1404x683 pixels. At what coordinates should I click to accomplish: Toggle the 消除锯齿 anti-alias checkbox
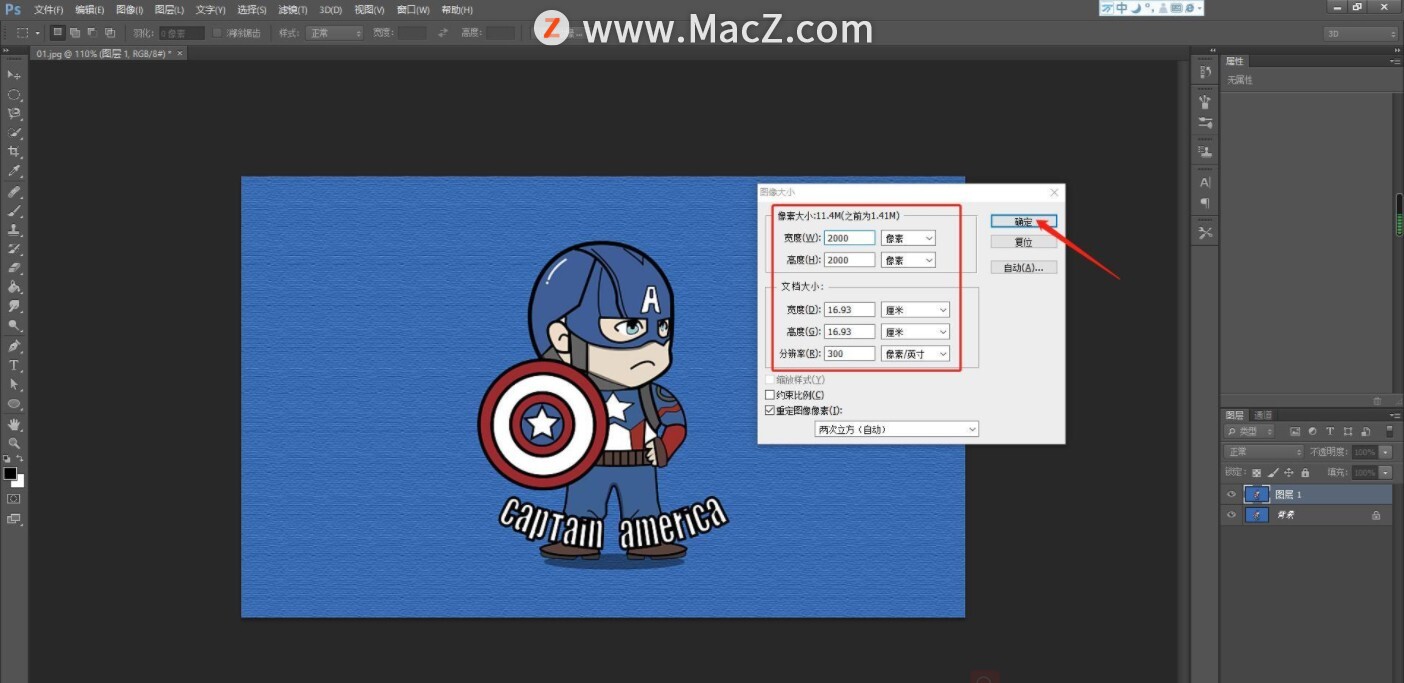click(218, 33)
